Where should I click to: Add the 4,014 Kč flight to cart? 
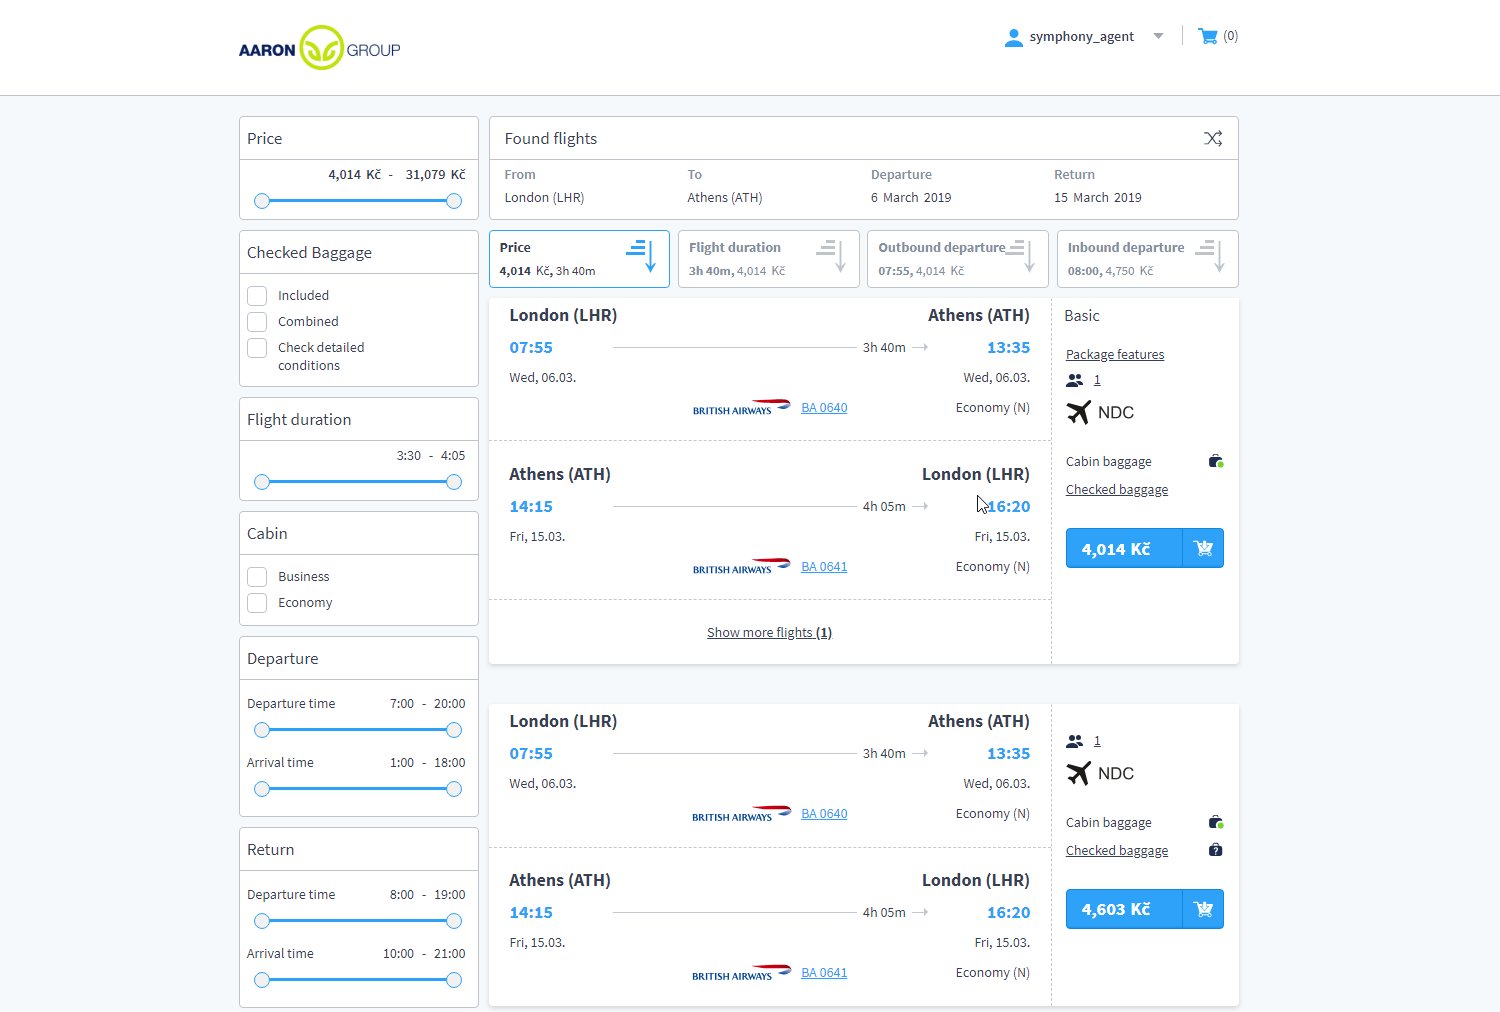click(1203, 548)
